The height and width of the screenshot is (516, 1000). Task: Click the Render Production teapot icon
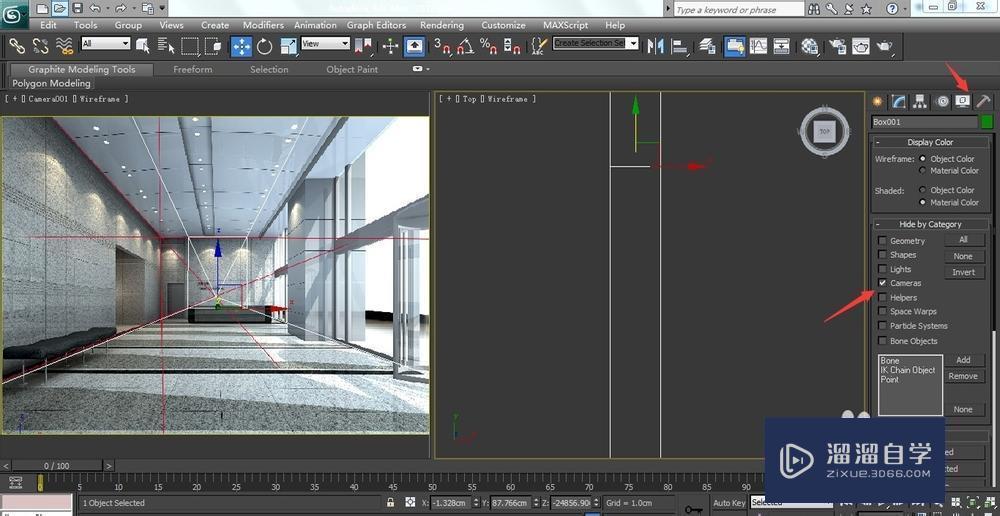[885, 45]
